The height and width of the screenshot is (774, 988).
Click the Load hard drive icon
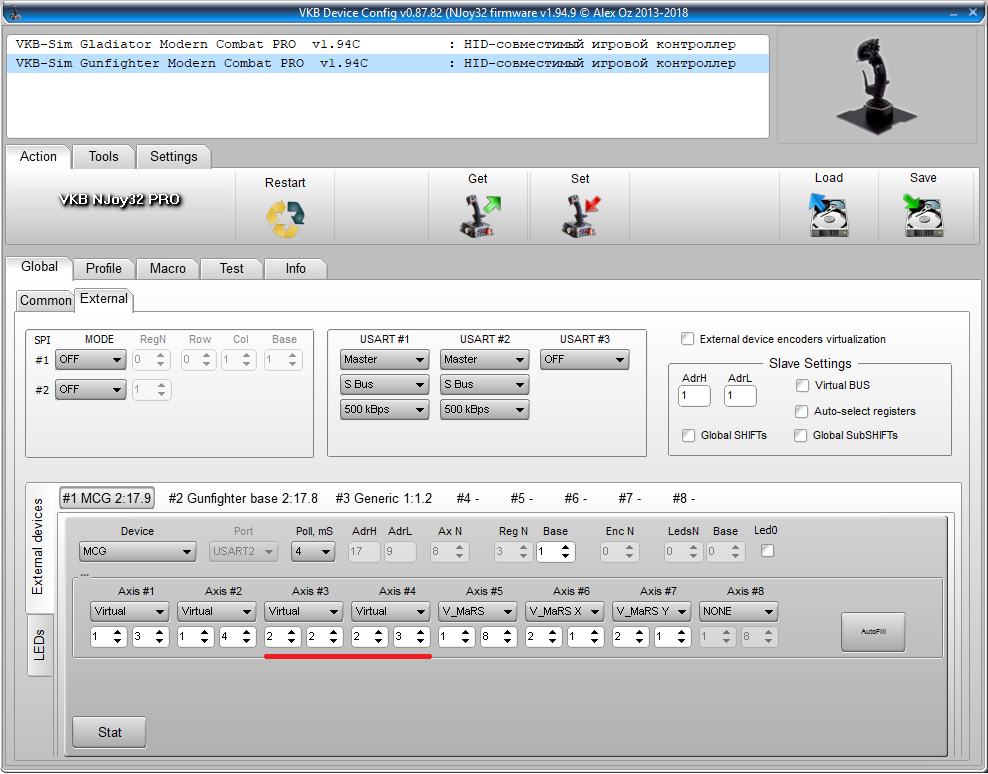829,216
